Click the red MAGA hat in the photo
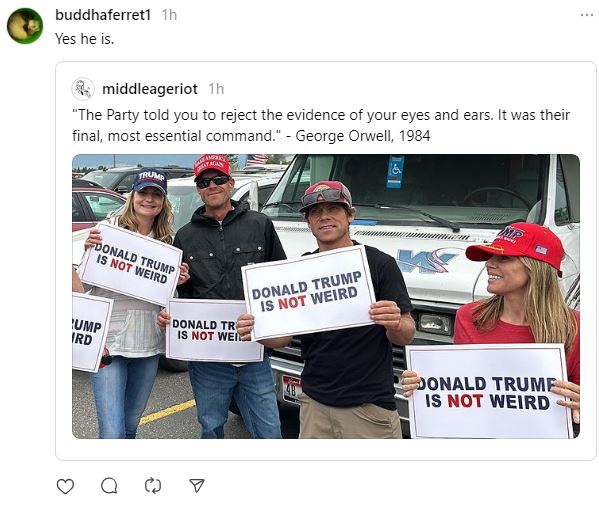This screenshot has width=599, height=505. (212, 166)
